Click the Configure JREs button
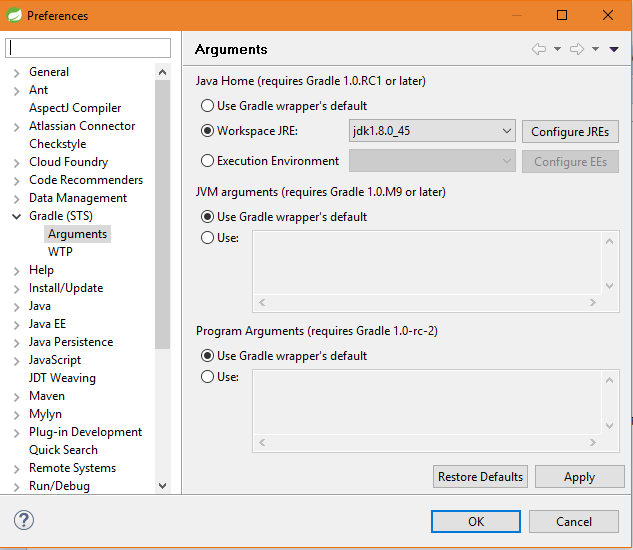This screenshot has width=633, height=550. pyautogui.click(x=570, y=132)
